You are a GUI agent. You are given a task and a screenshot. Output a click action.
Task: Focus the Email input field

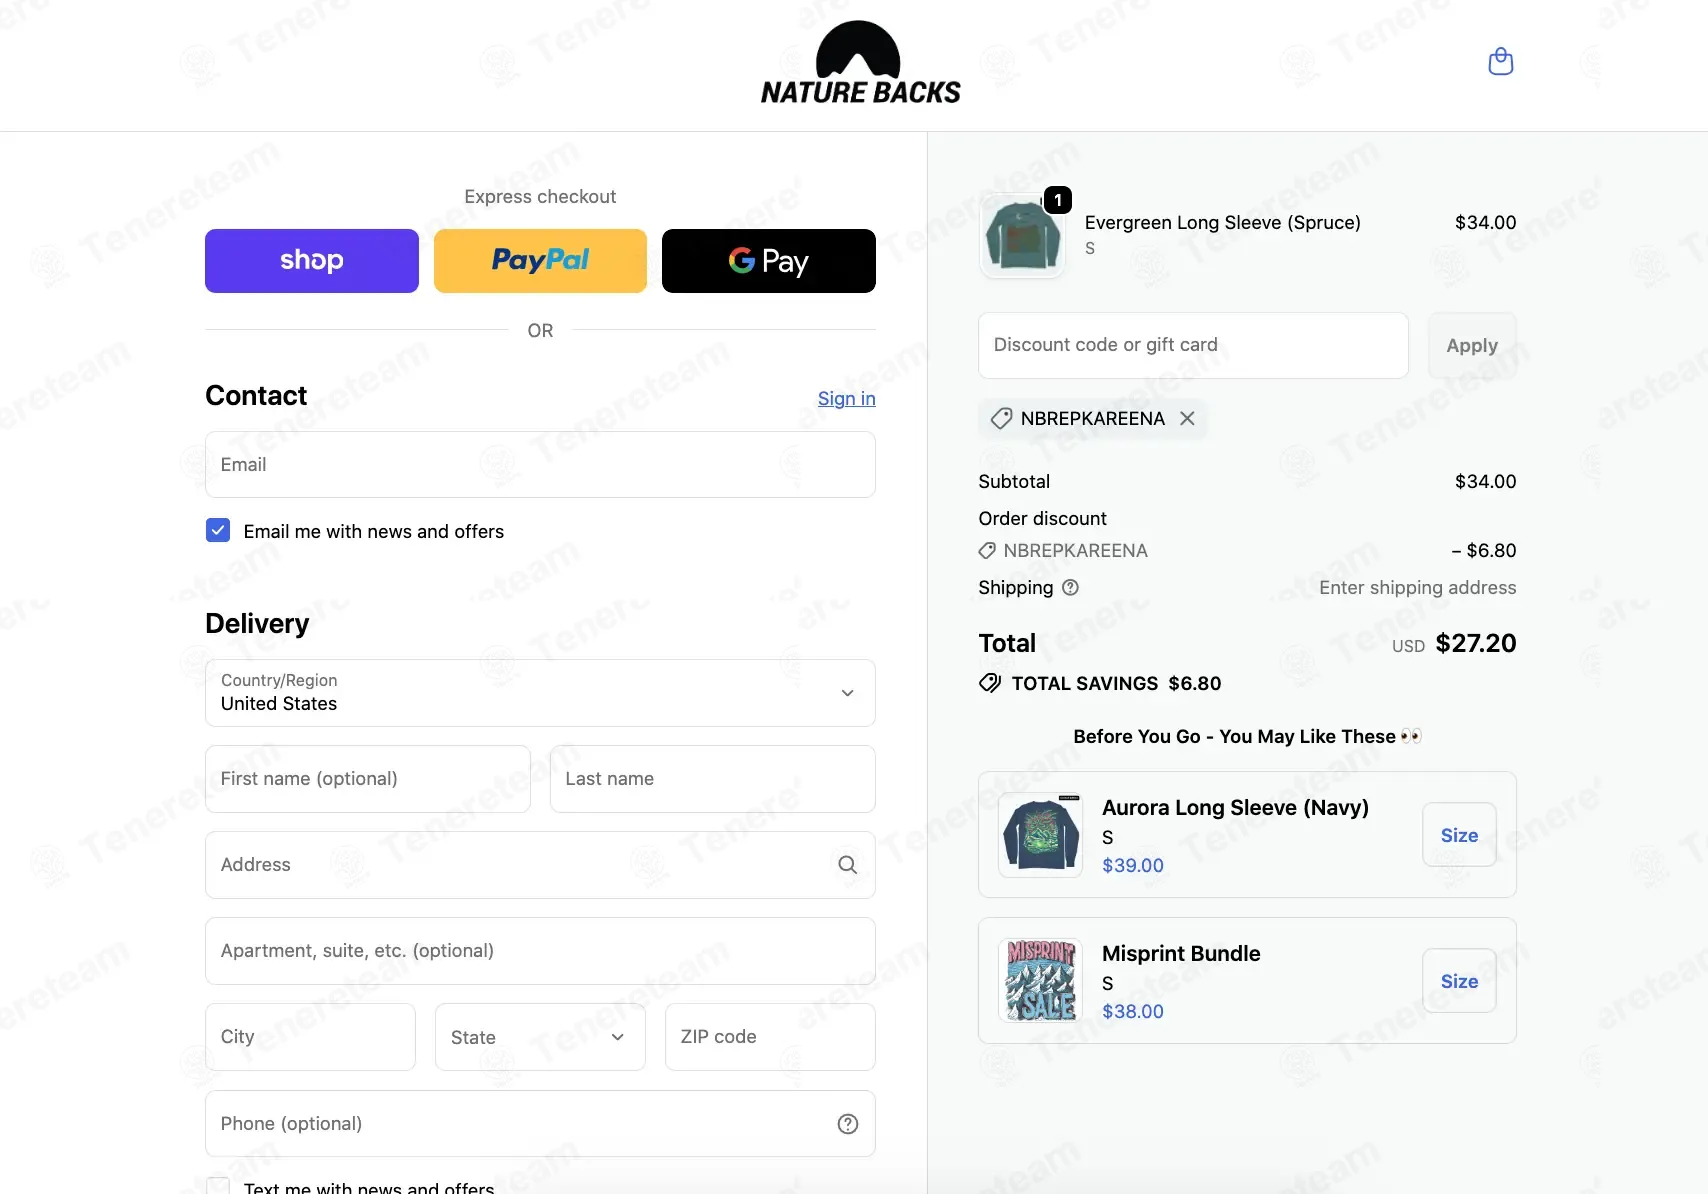point(540,465)
